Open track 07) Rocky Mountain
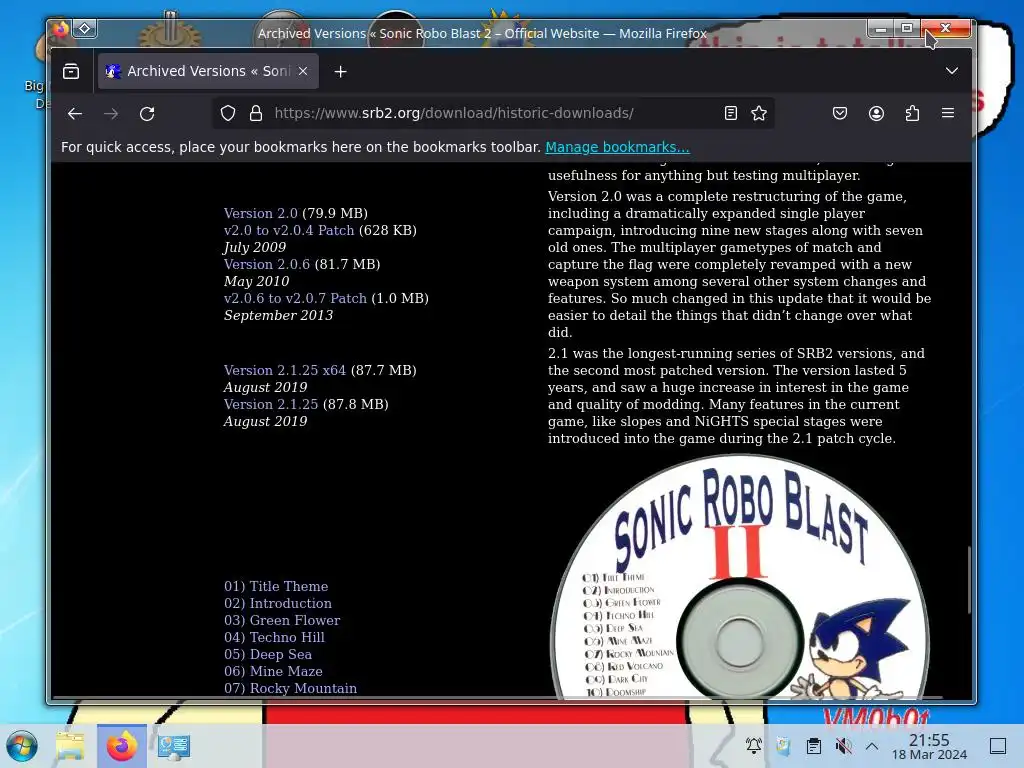The width and height of the screenshot is (1024, 768). coord(291,688)
